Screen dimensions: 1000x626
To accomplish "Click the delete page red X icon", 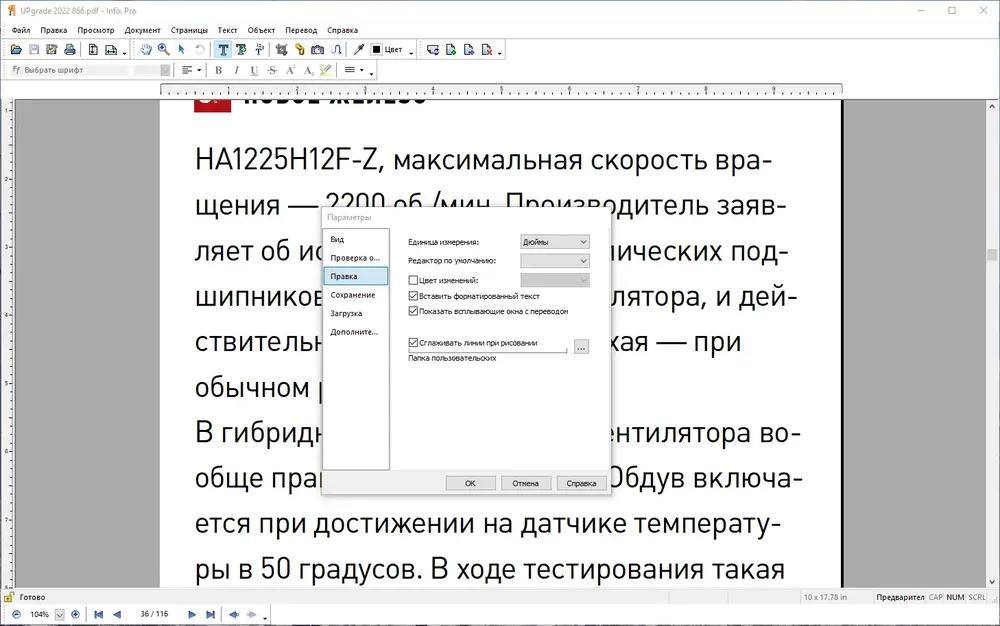I will point(487,50).
